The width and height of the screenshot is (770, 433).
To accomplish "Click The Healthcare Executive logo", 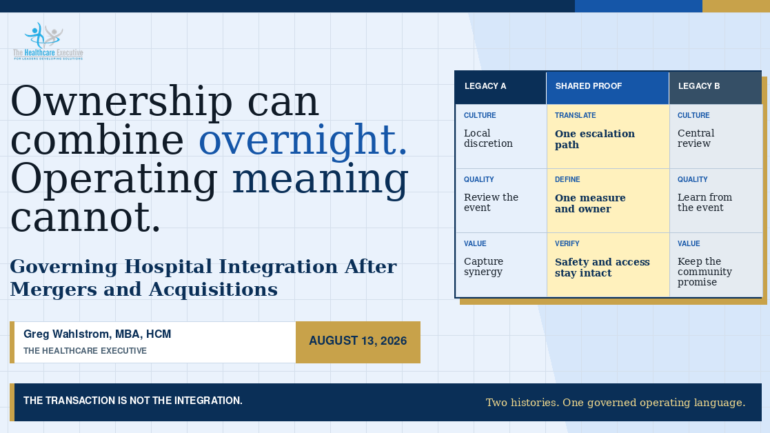I will [x=48, y=41].
